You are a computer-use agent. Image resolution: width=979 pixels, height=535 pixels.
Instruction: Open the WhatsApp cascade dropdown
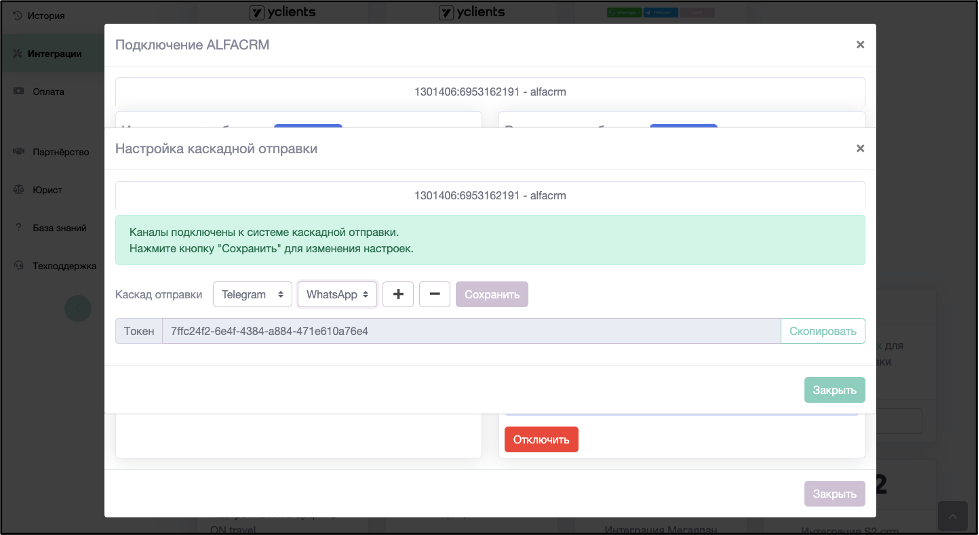[337, 294]
